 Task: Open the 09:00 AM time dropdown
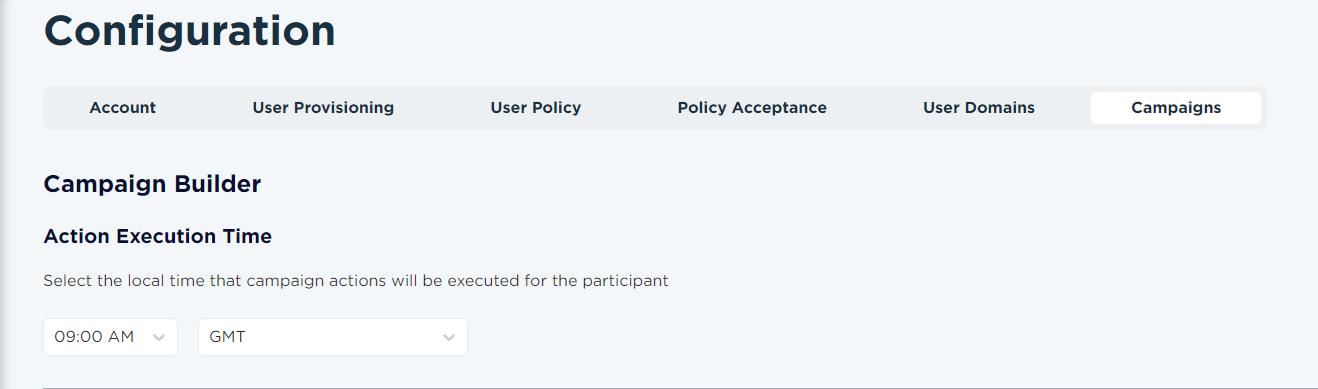pos(111,337)
